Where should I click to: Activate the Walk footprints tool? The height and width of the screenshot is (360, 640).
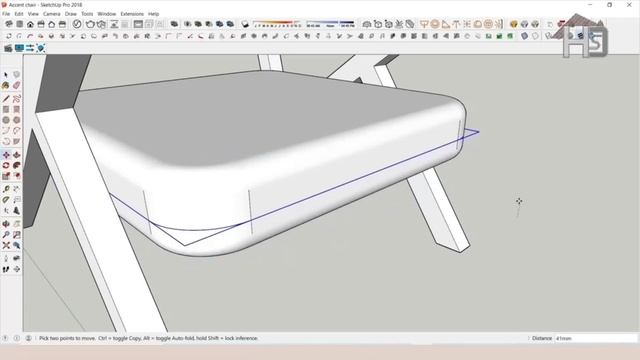(6, 269)
